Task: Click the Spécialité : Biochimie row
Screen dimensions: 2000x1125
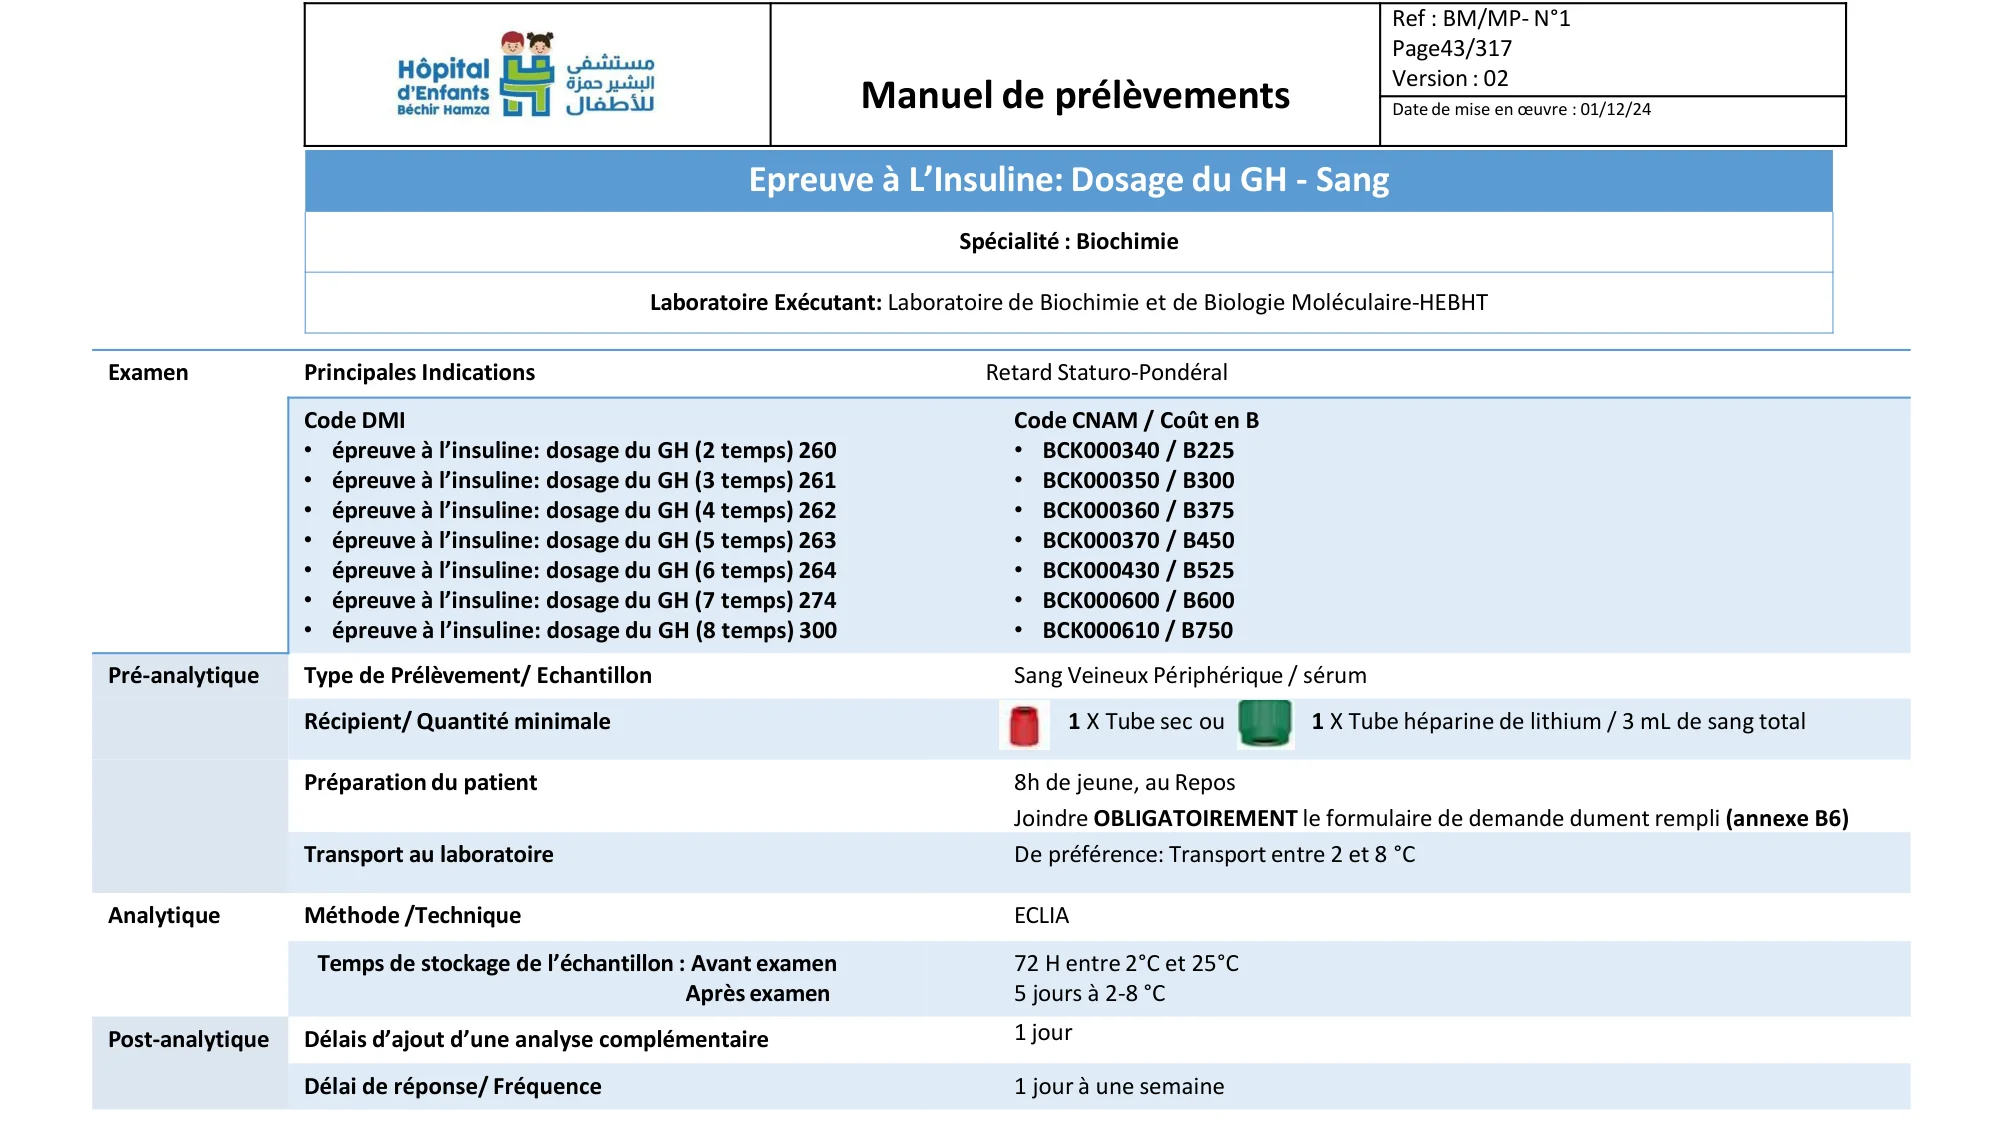Action: point(1068,241)
